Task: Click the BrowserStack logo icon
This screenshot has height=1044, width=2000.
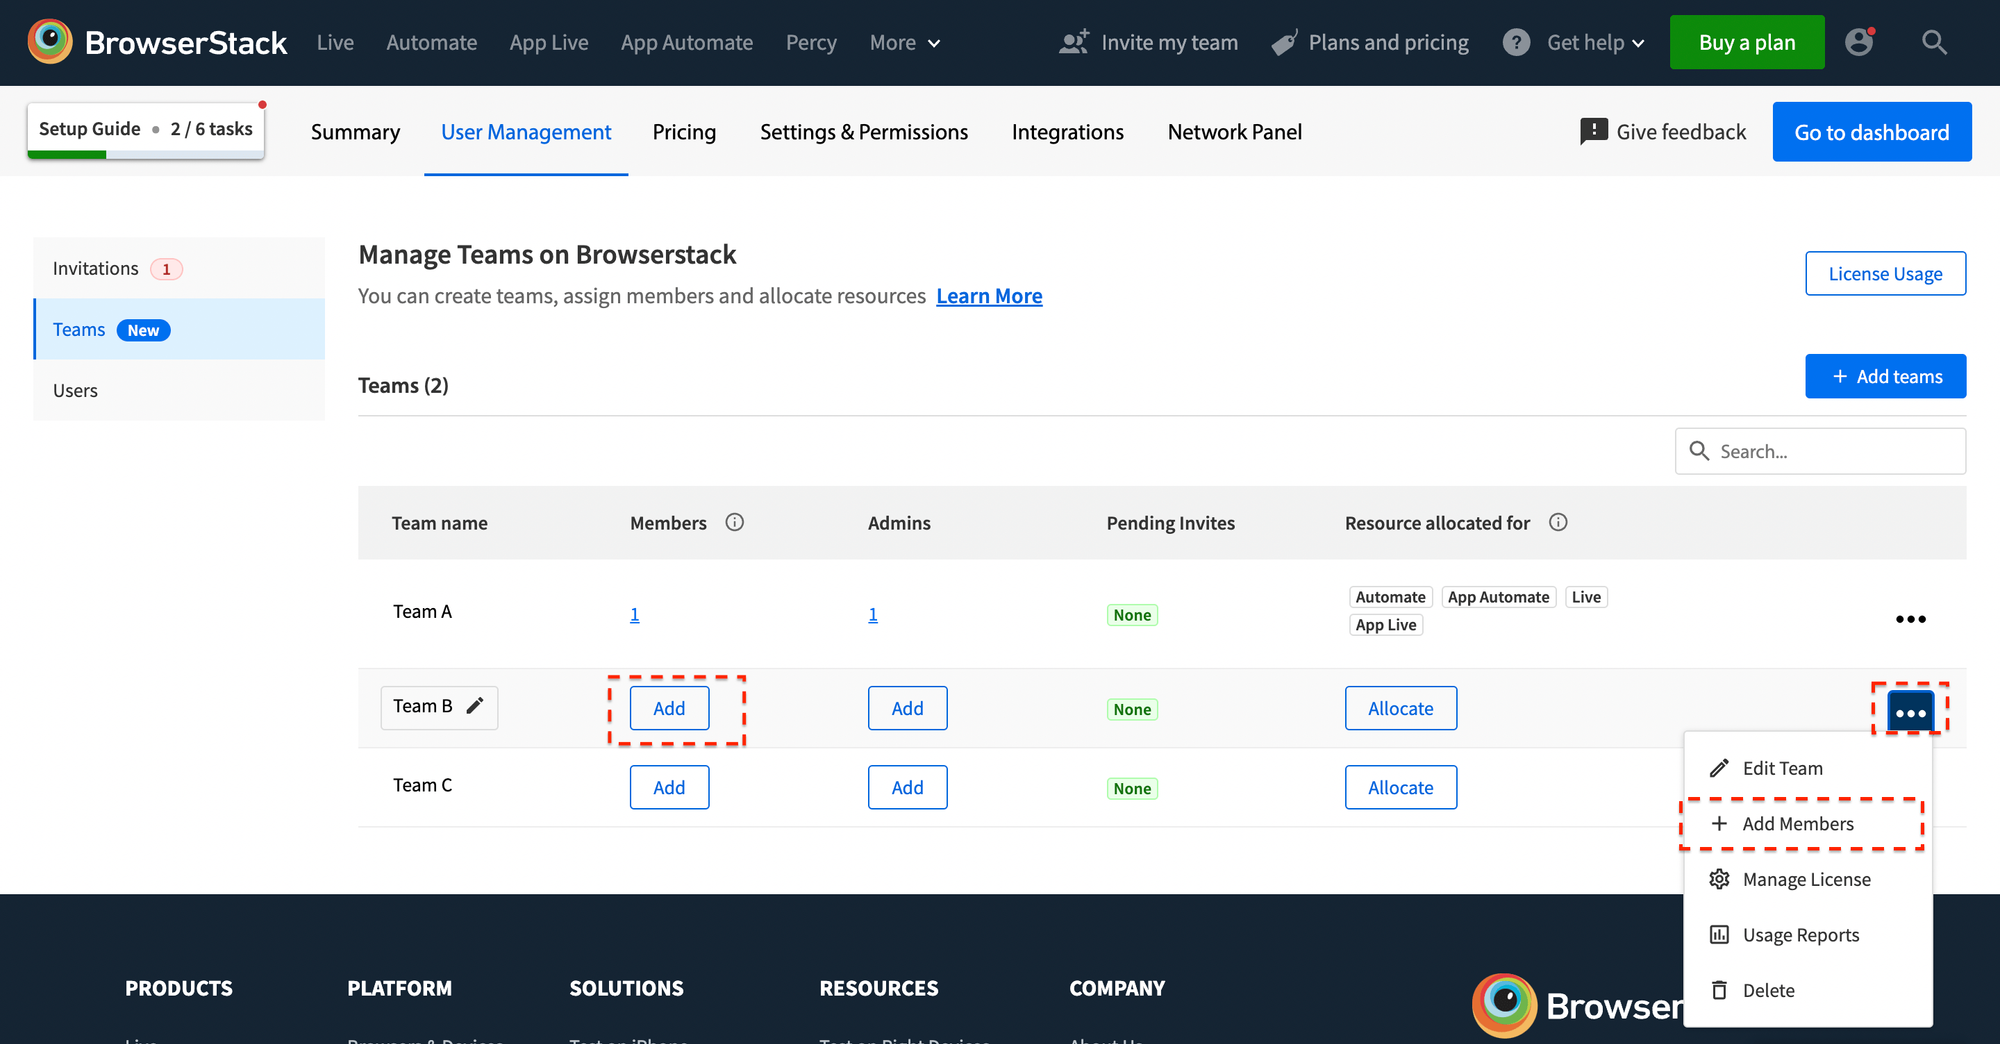Action: (50, 42)
